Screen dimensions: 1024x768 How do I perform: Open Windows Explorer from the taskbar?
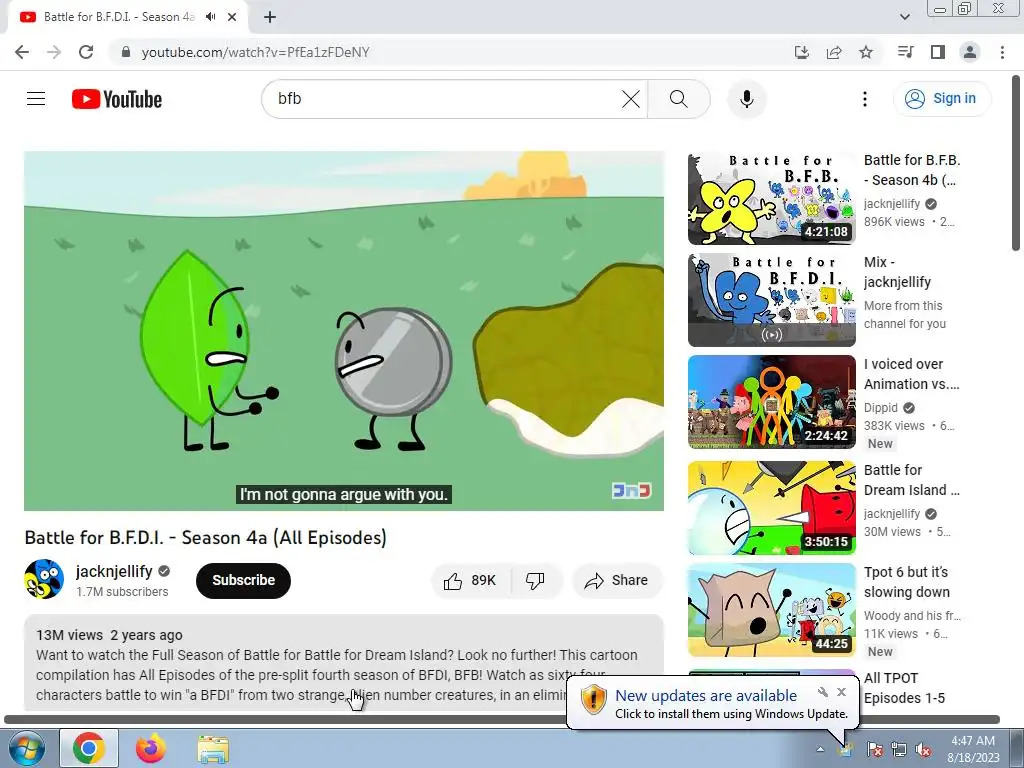click(213, 748)
